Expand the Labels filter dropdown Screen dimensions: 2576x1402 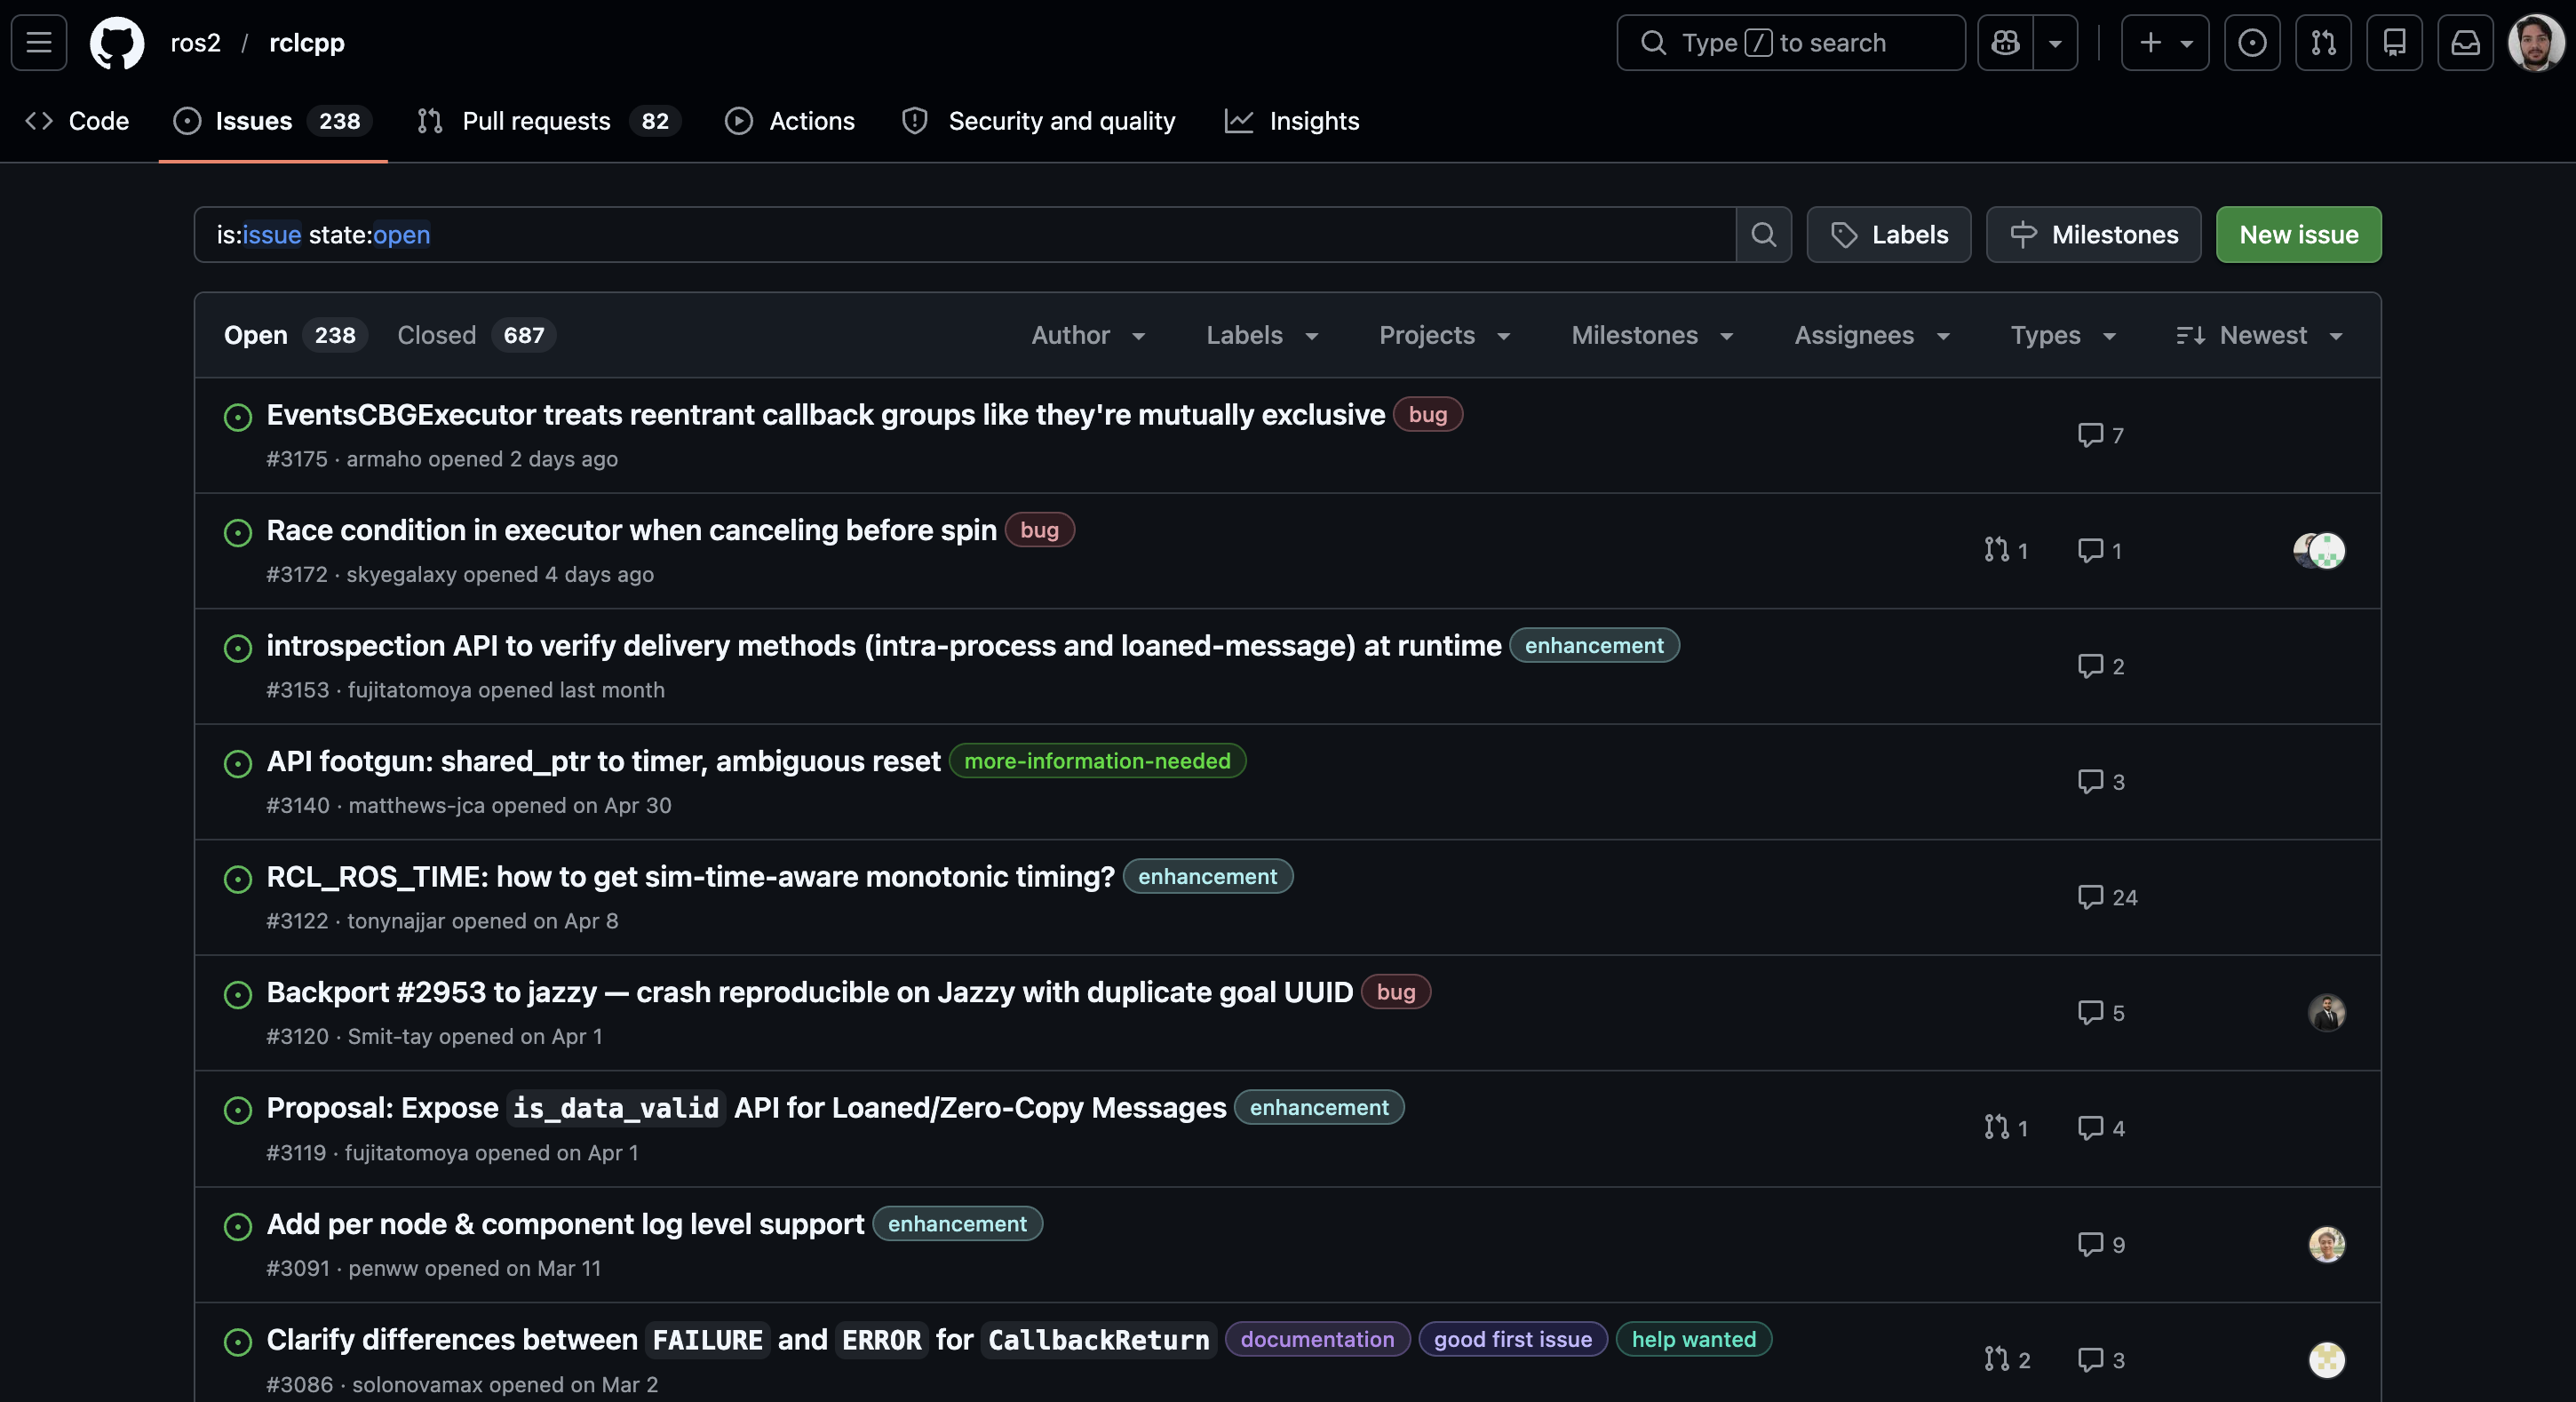pyautogui.click(x=1262, y=335)
